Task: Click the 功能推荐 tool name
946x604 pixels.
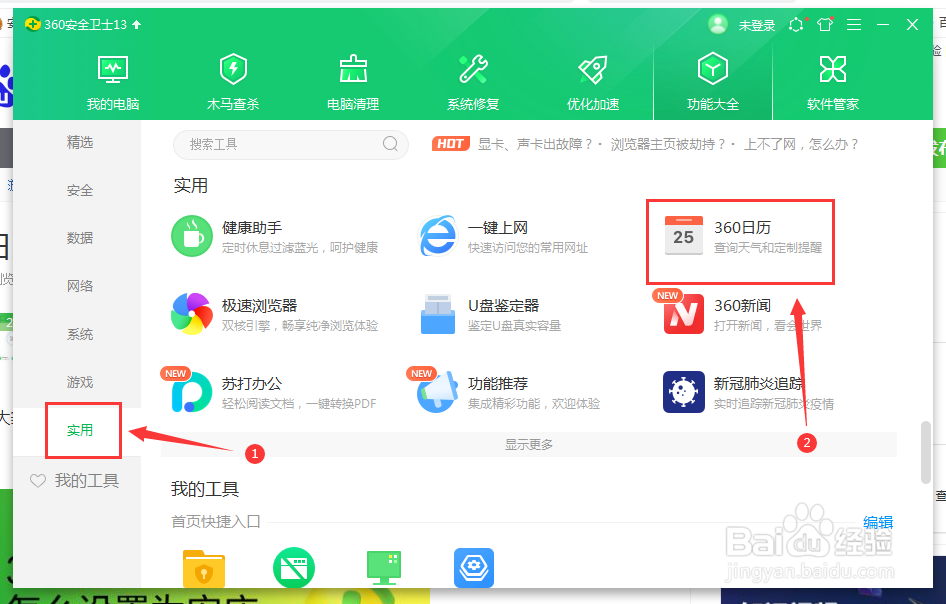Action: coord(498,384)
